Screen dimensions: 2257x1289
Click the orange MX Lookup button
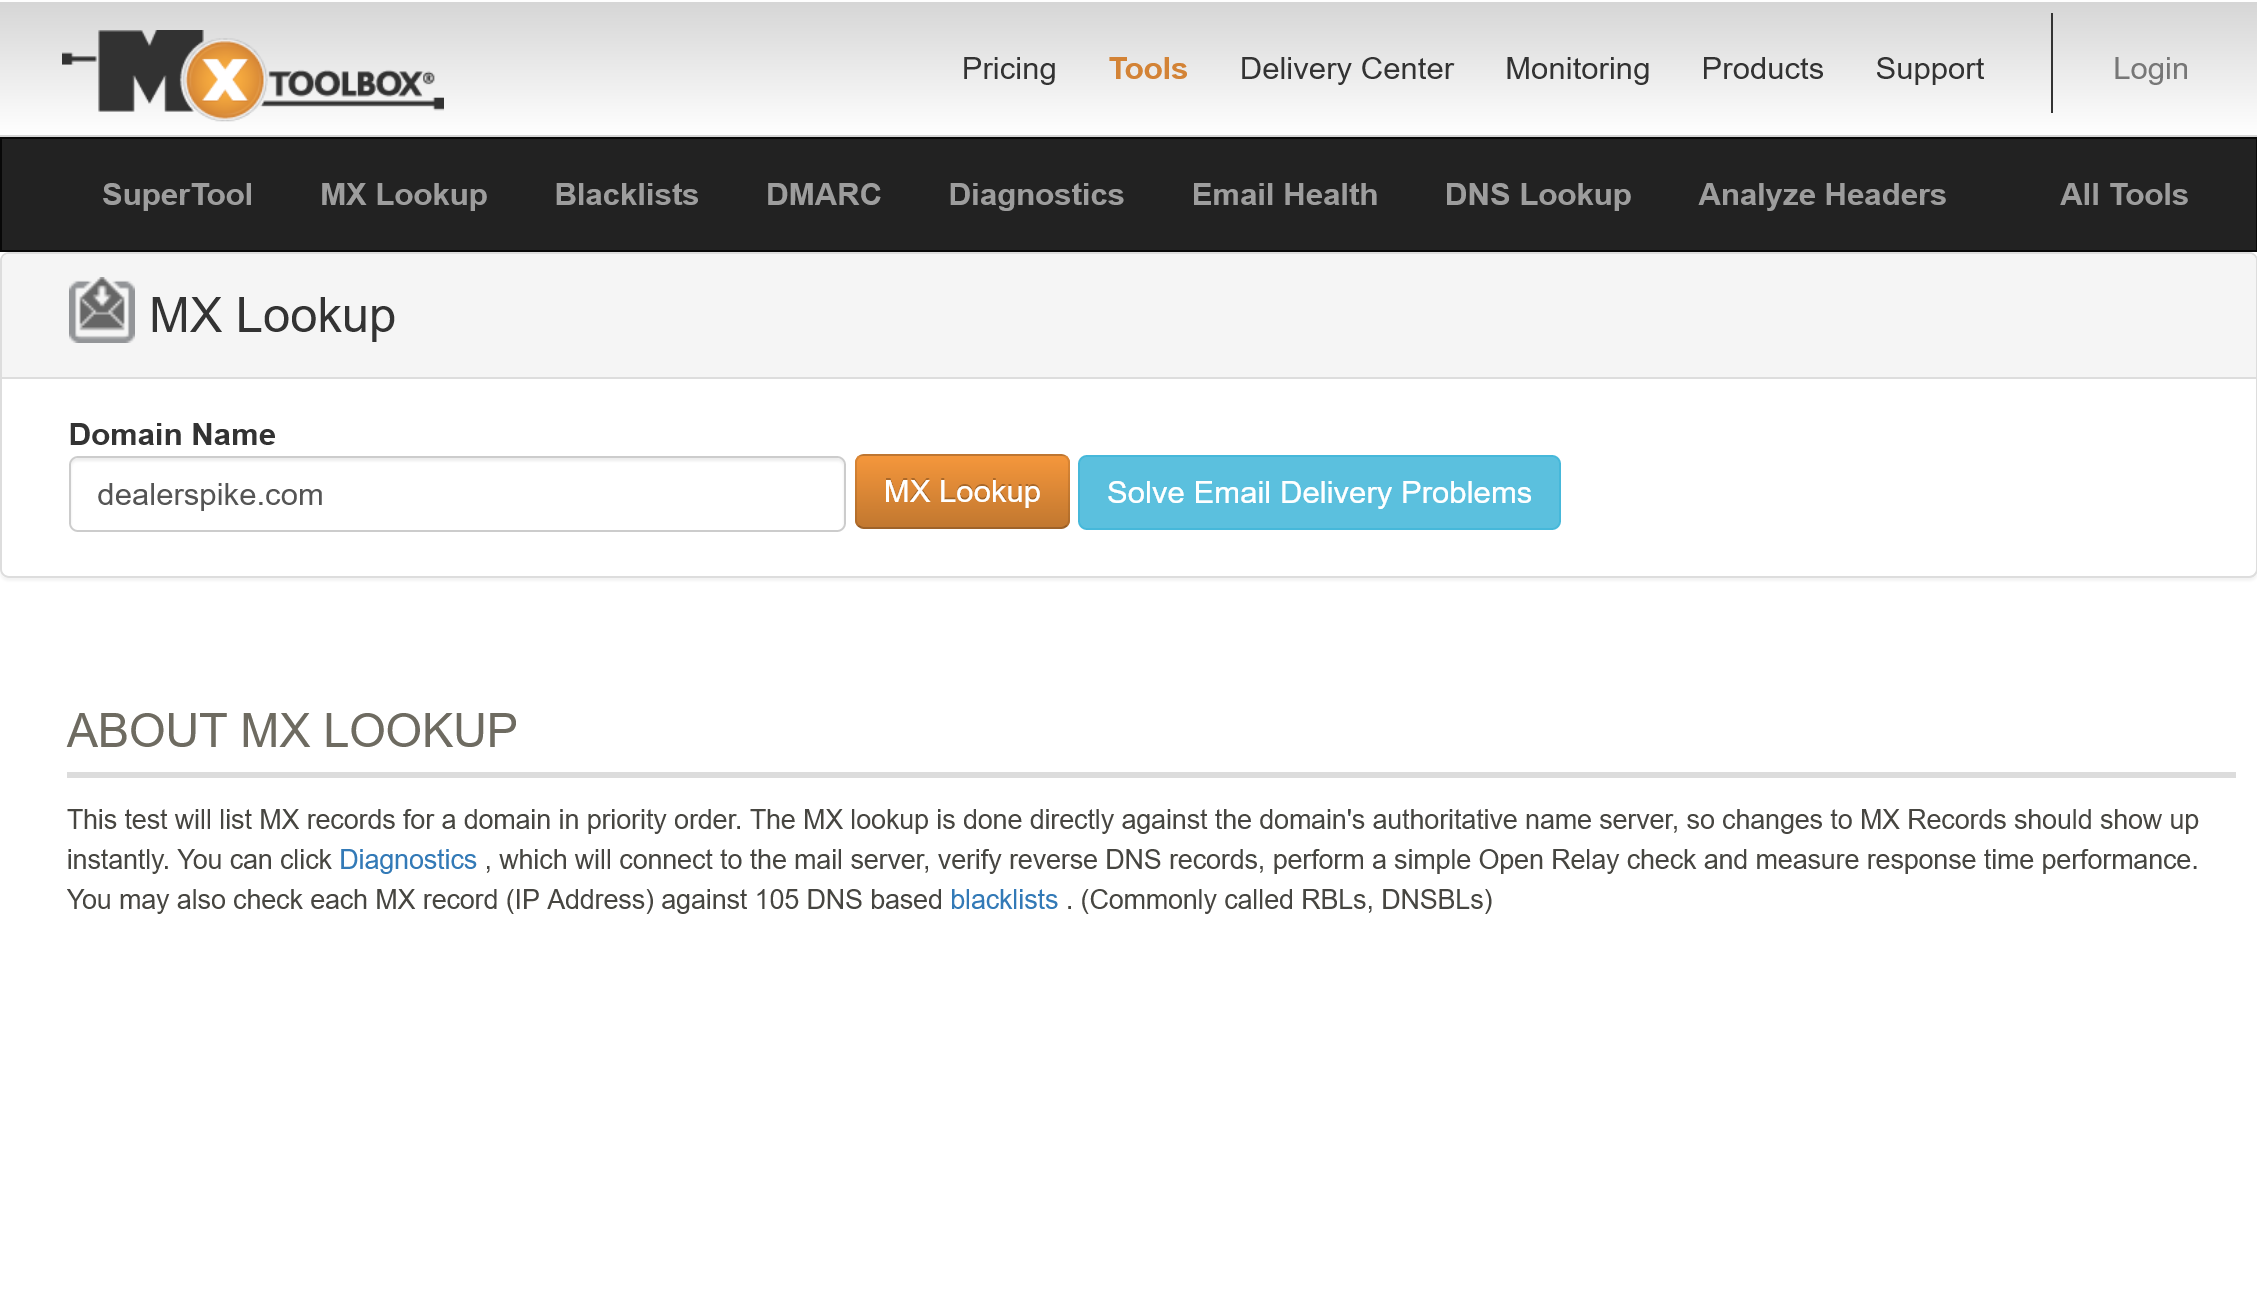[962, 492]
